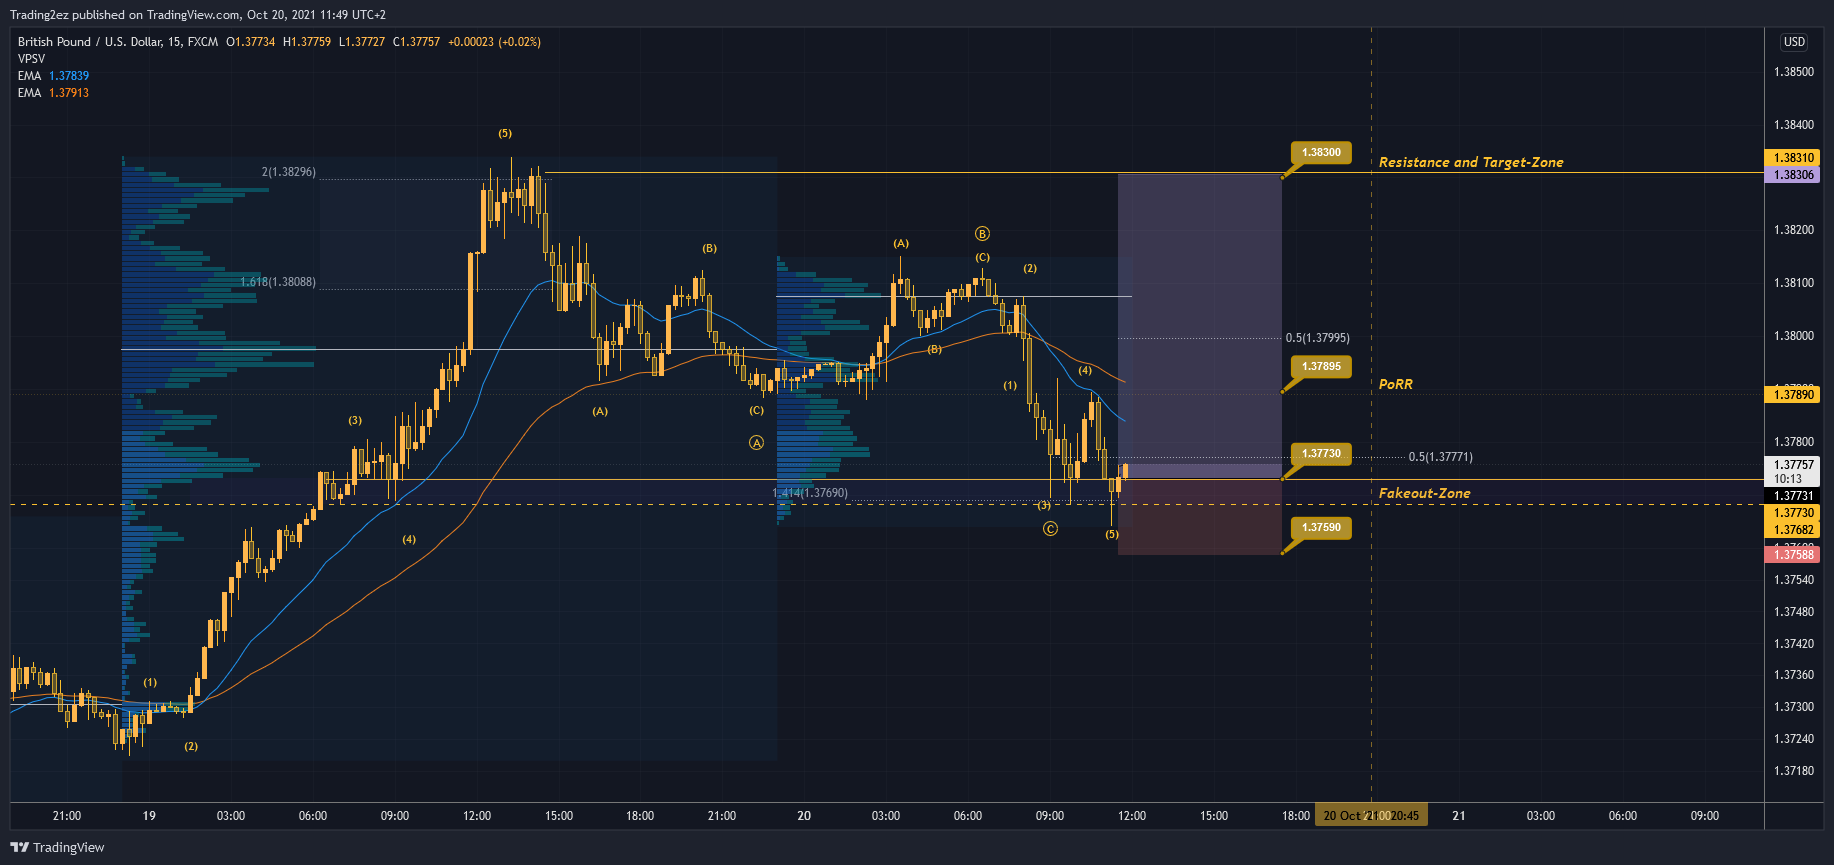Image resolution: width=1834 pixels, height=865 pixels.
Task: Click the 1.37588 red price axis tag
Action: pos(1794,555)
